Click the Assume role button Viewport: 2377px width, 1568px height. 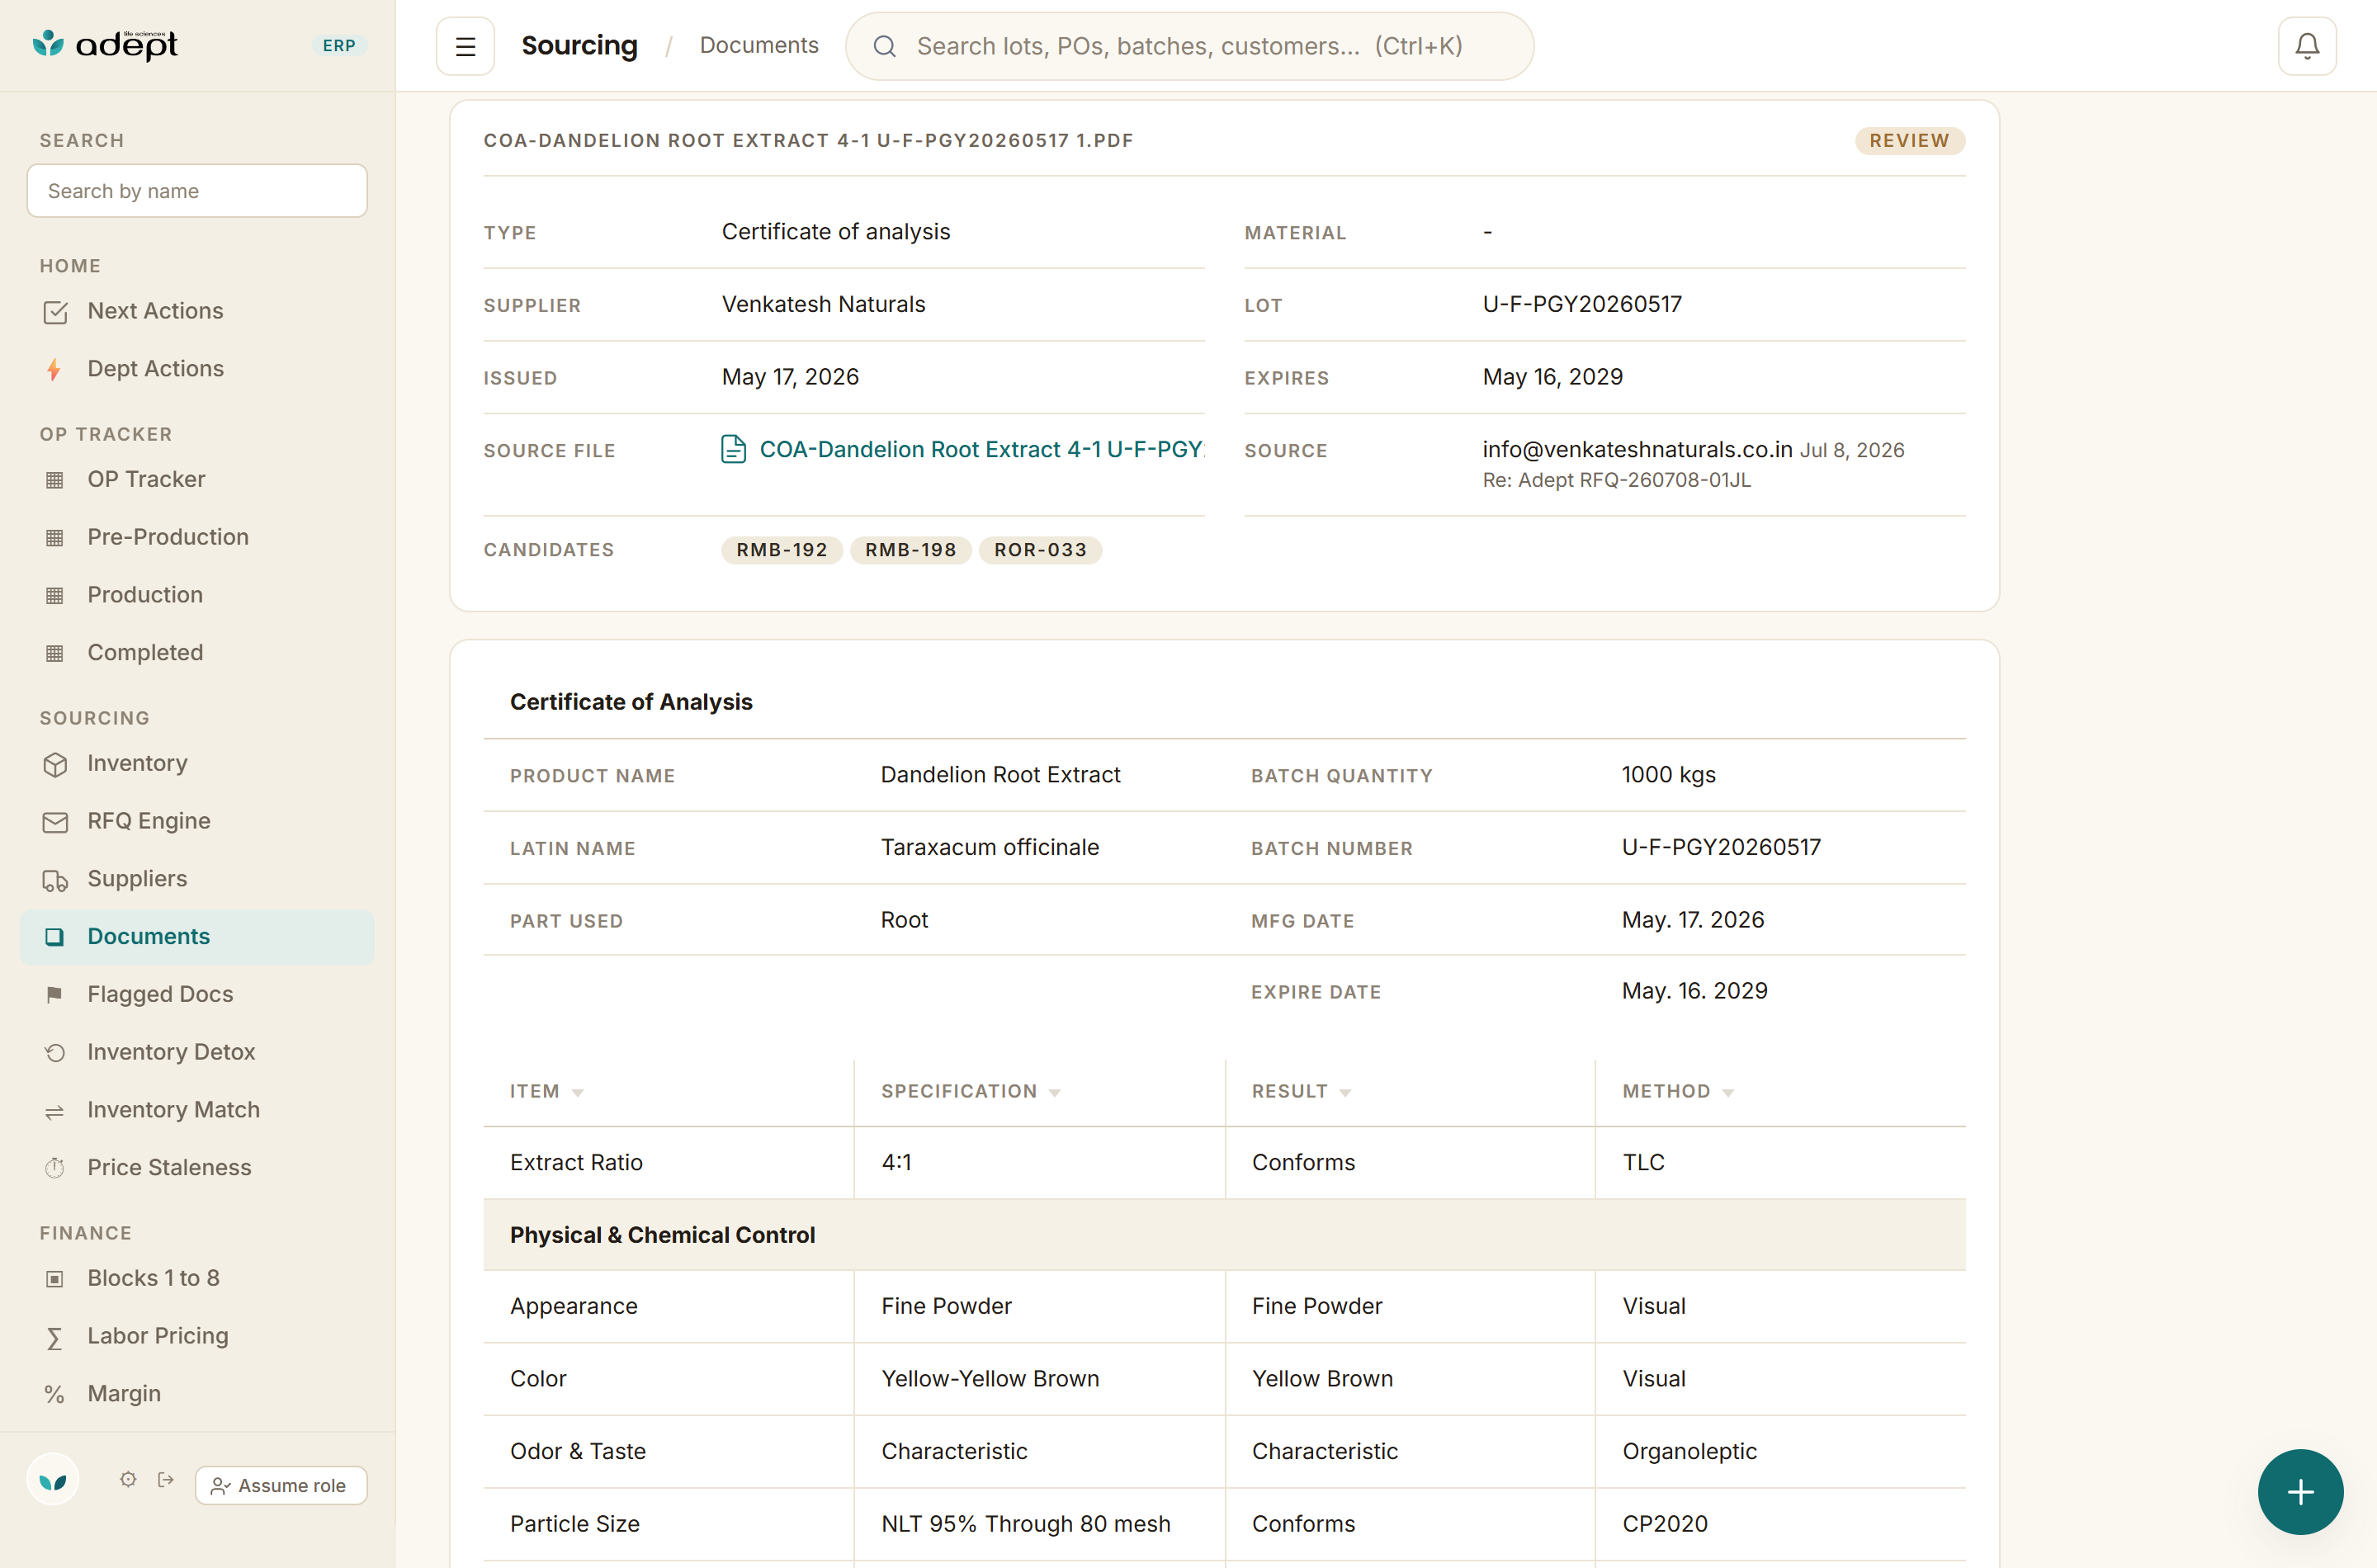tap(281, 1485)
